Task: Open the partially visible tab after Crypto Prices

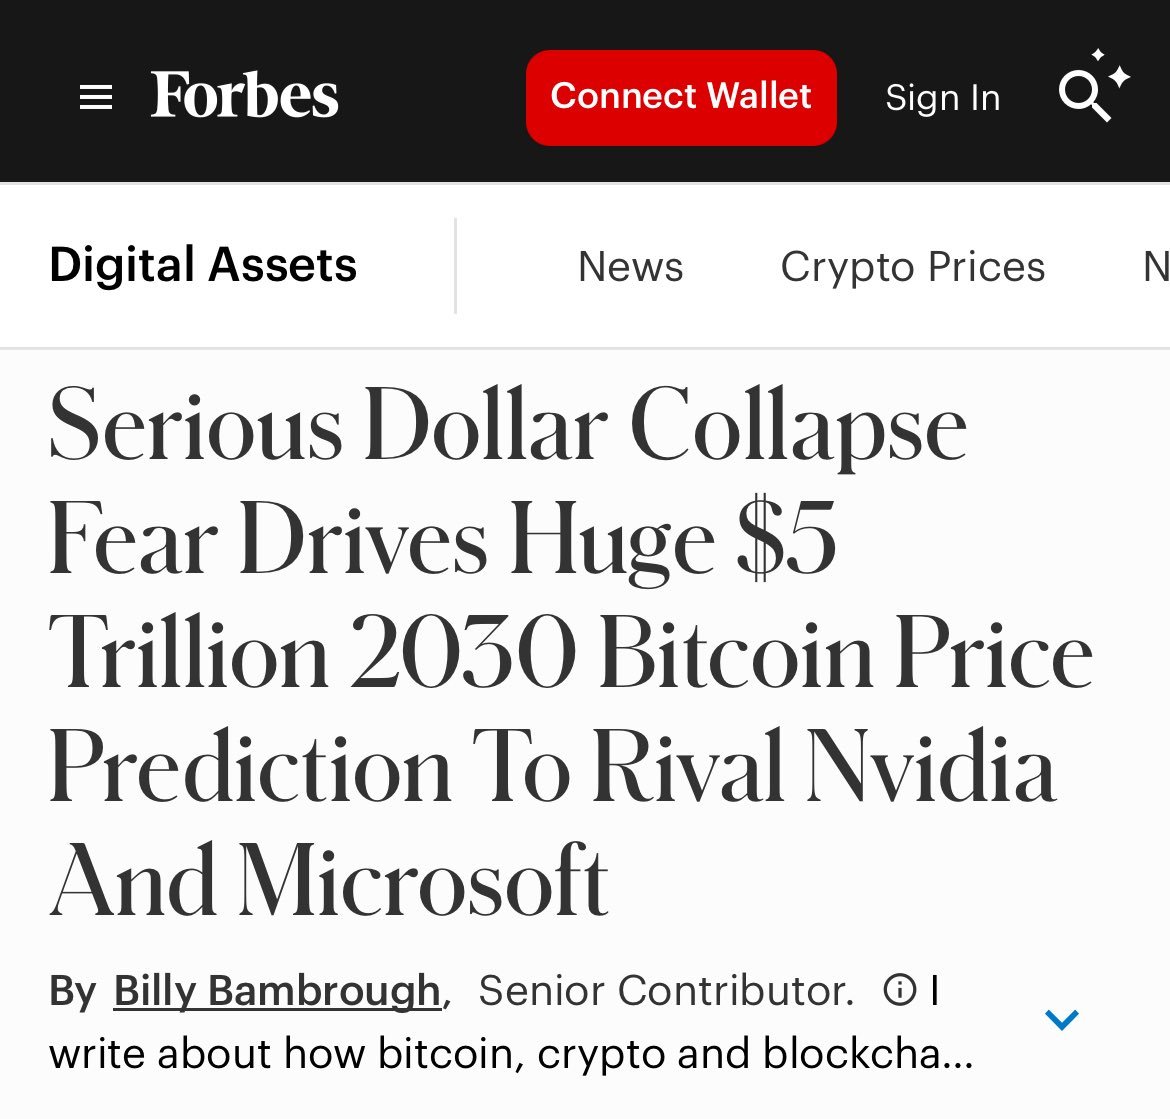Action: 1155,267
